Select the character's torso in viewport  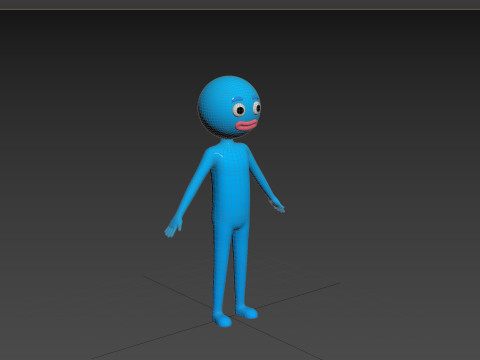pos(231,185)
